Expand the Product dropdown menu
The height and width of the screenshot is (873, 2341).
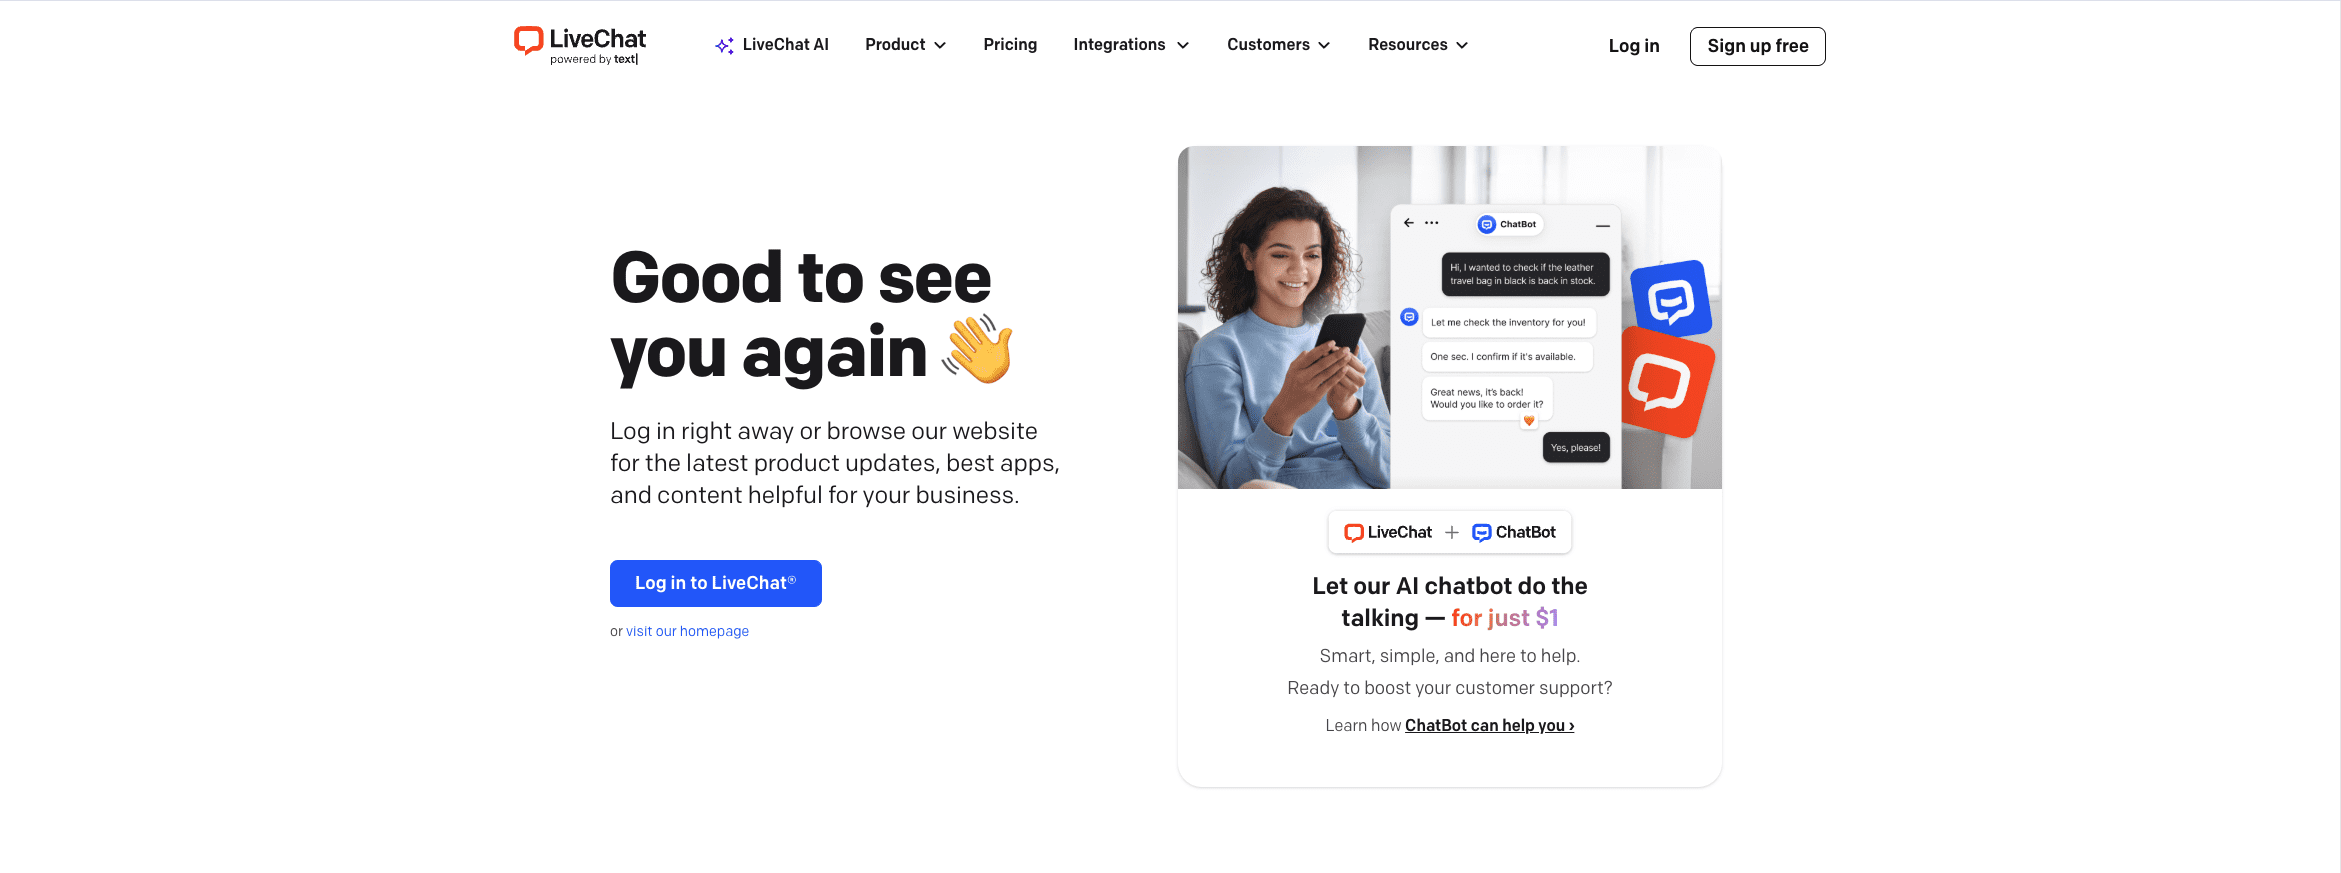click(x=906, y=45)
